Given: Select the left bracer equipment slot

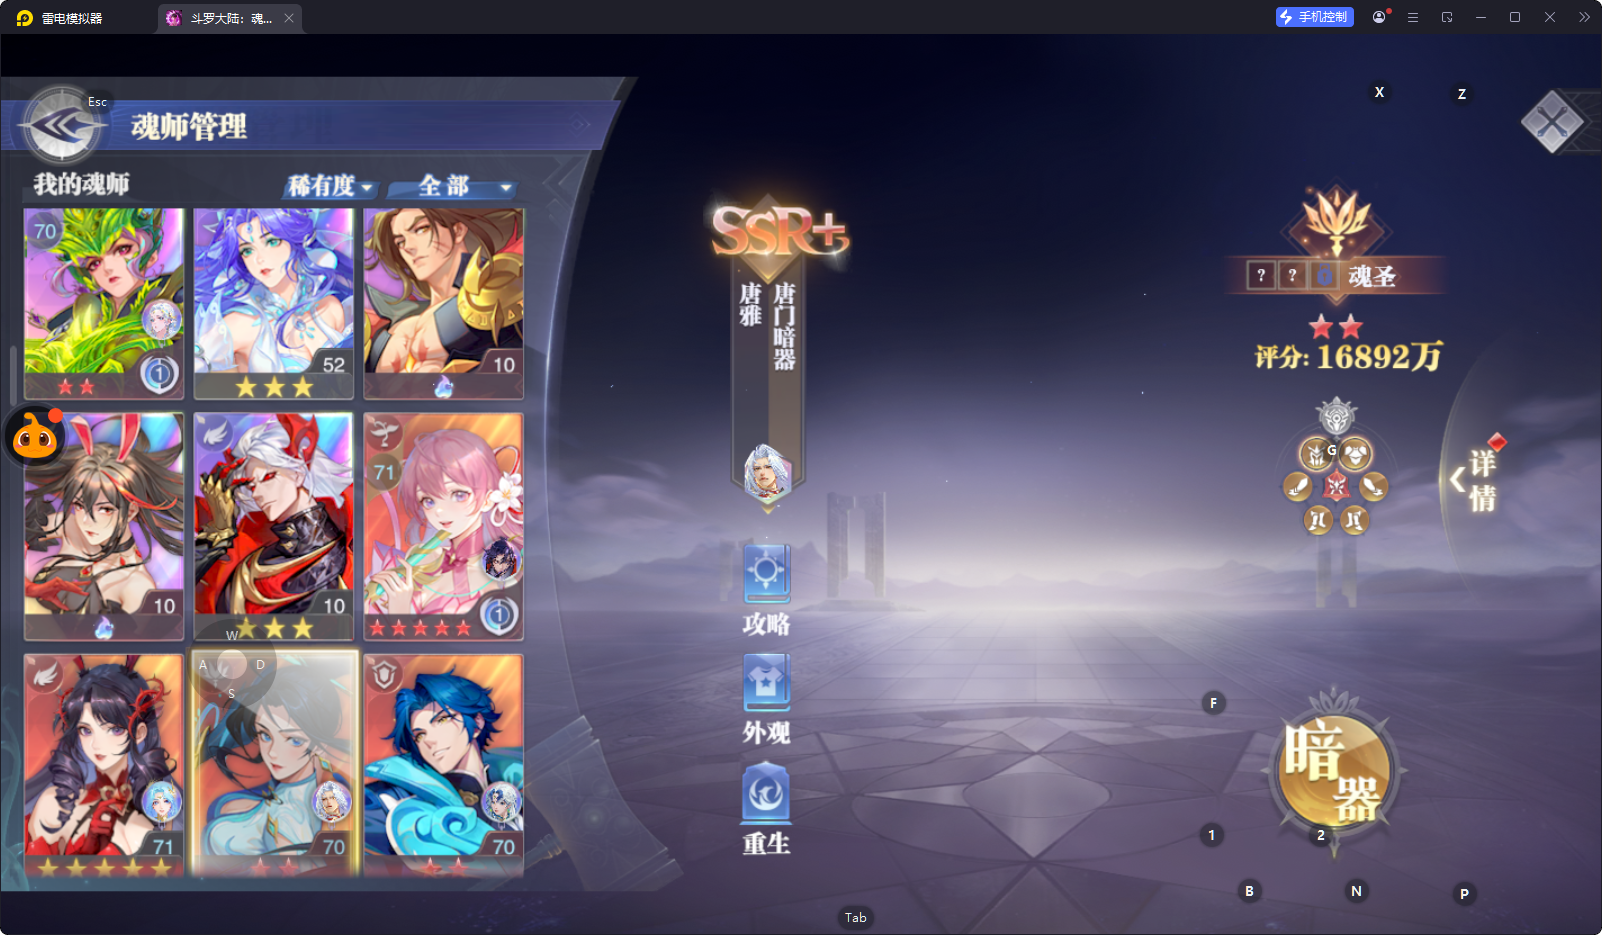Looking at the screenshot, I should [x=1298, y=487].
